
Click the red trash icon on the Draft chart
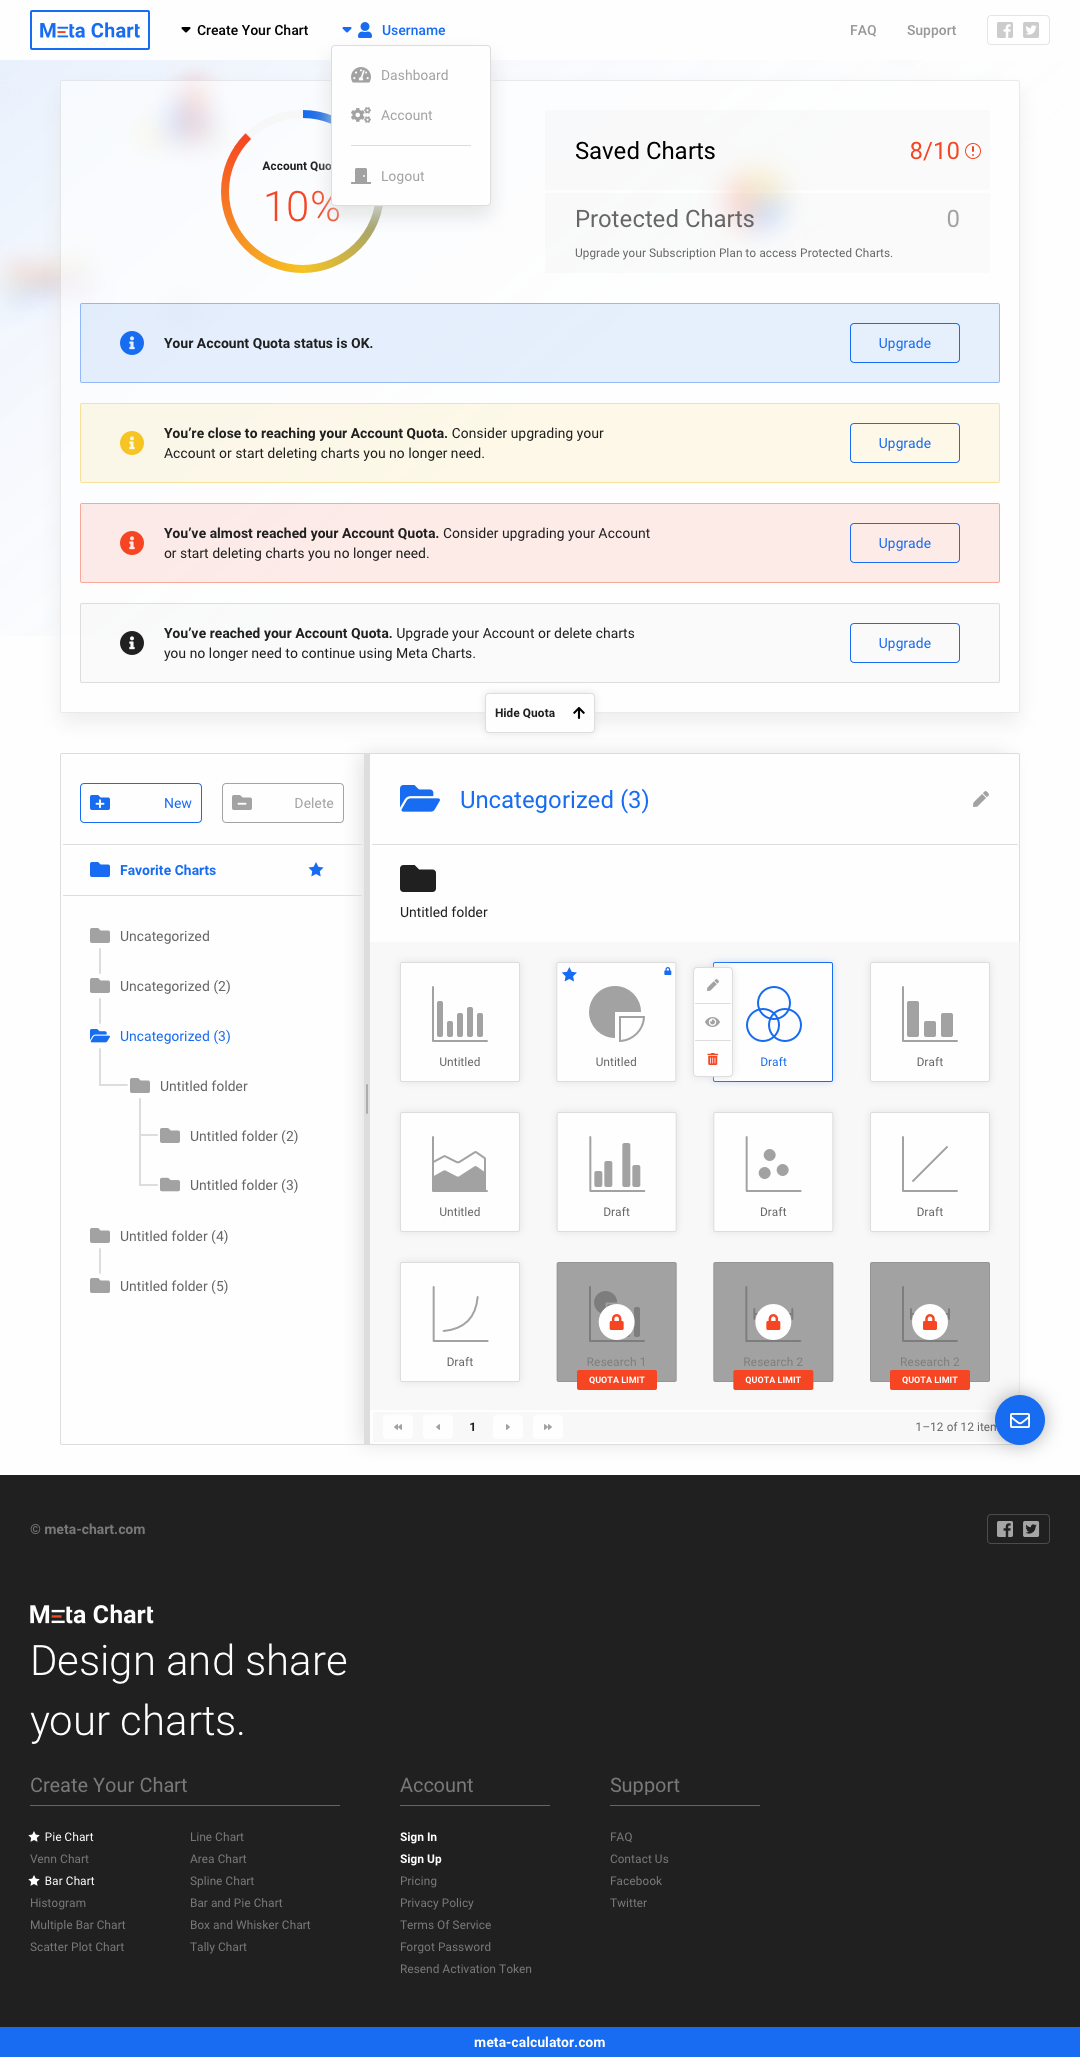pos(712,1059)
